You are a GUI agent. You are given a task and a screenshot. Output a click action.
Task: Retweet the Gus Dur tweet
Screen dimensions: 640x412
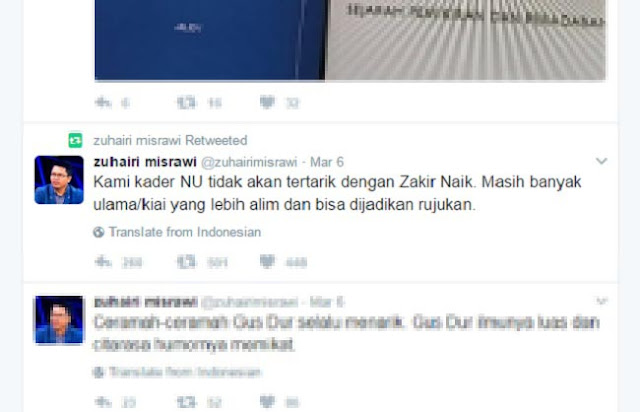(186, 402)
